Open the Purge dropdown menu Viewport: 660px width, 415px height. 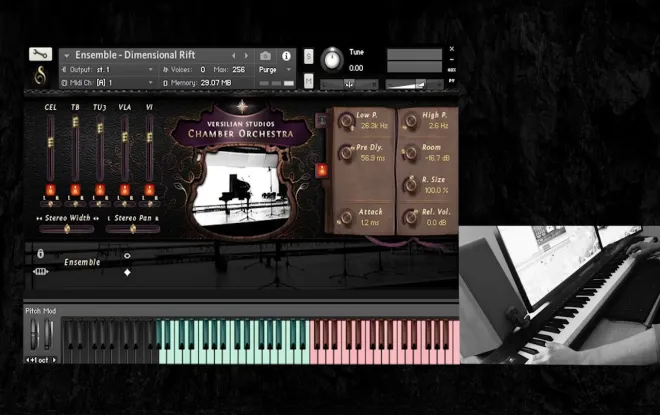pyautogui.click(x=275, y=69)
